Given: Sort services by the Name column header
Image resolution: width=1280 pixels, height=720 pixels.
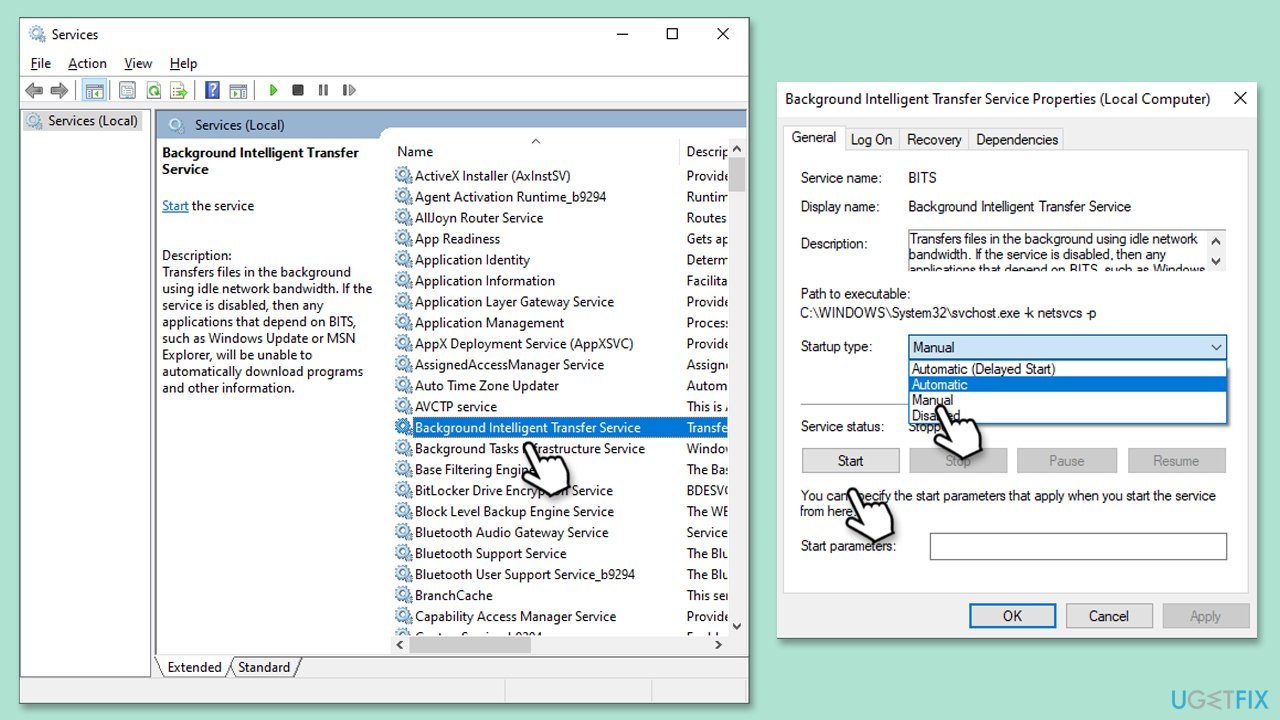Looking at the screenshot, I should [535, 151].
